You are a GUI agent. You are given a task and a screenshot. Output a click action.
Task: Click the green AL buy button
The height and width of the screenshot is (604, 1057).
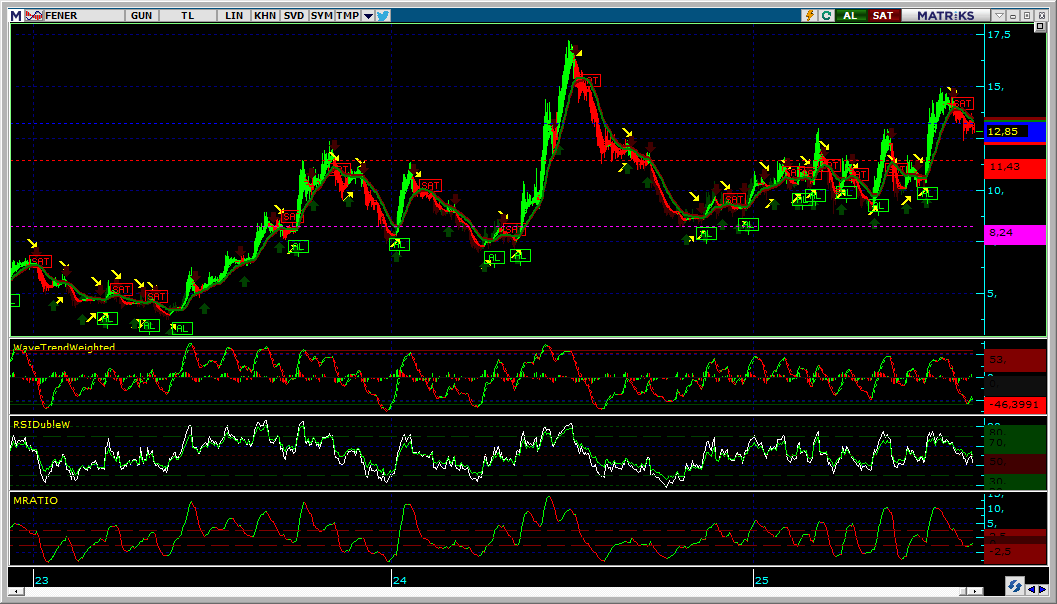click(x=851, y=15)
